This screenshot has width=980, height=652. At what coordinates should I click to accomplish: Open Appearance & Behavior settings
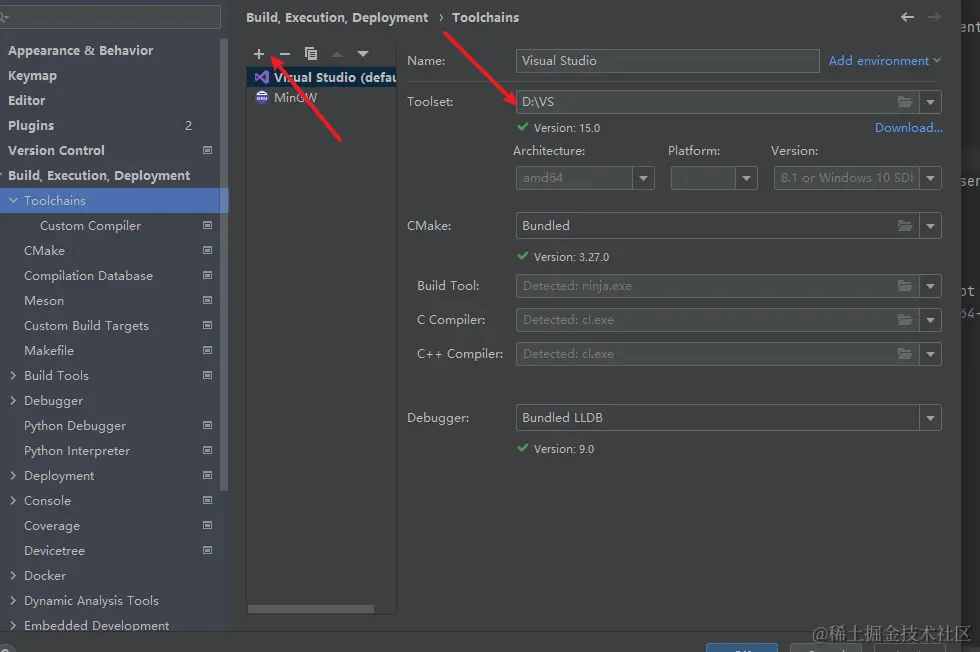coord(81,51)
